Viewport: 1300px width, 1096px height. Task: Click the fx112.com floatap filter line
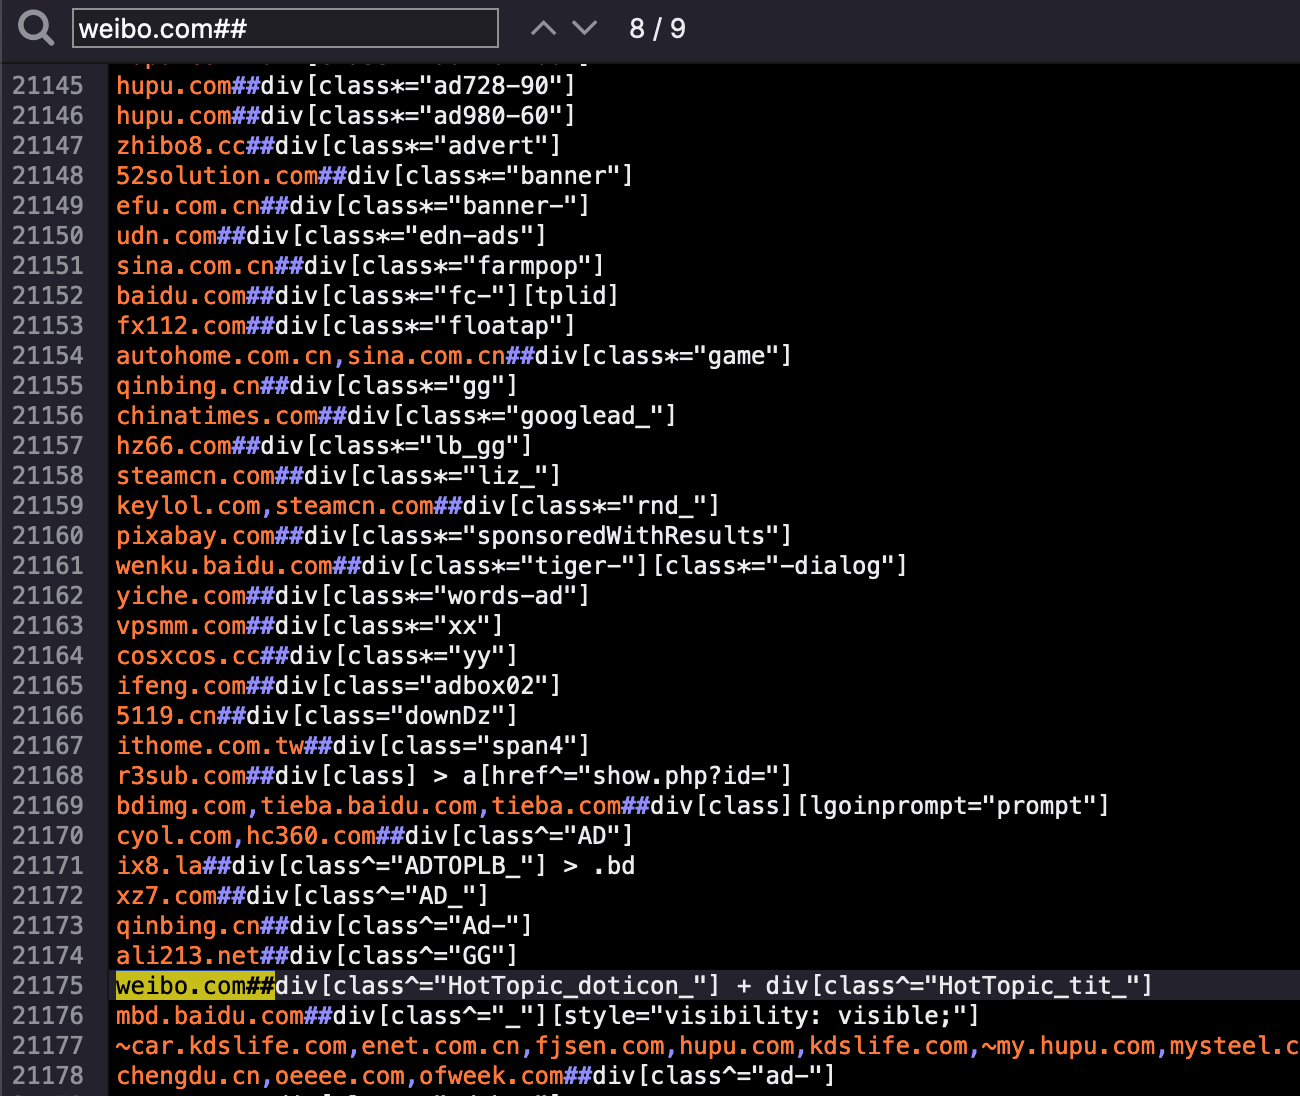(346, 325)
